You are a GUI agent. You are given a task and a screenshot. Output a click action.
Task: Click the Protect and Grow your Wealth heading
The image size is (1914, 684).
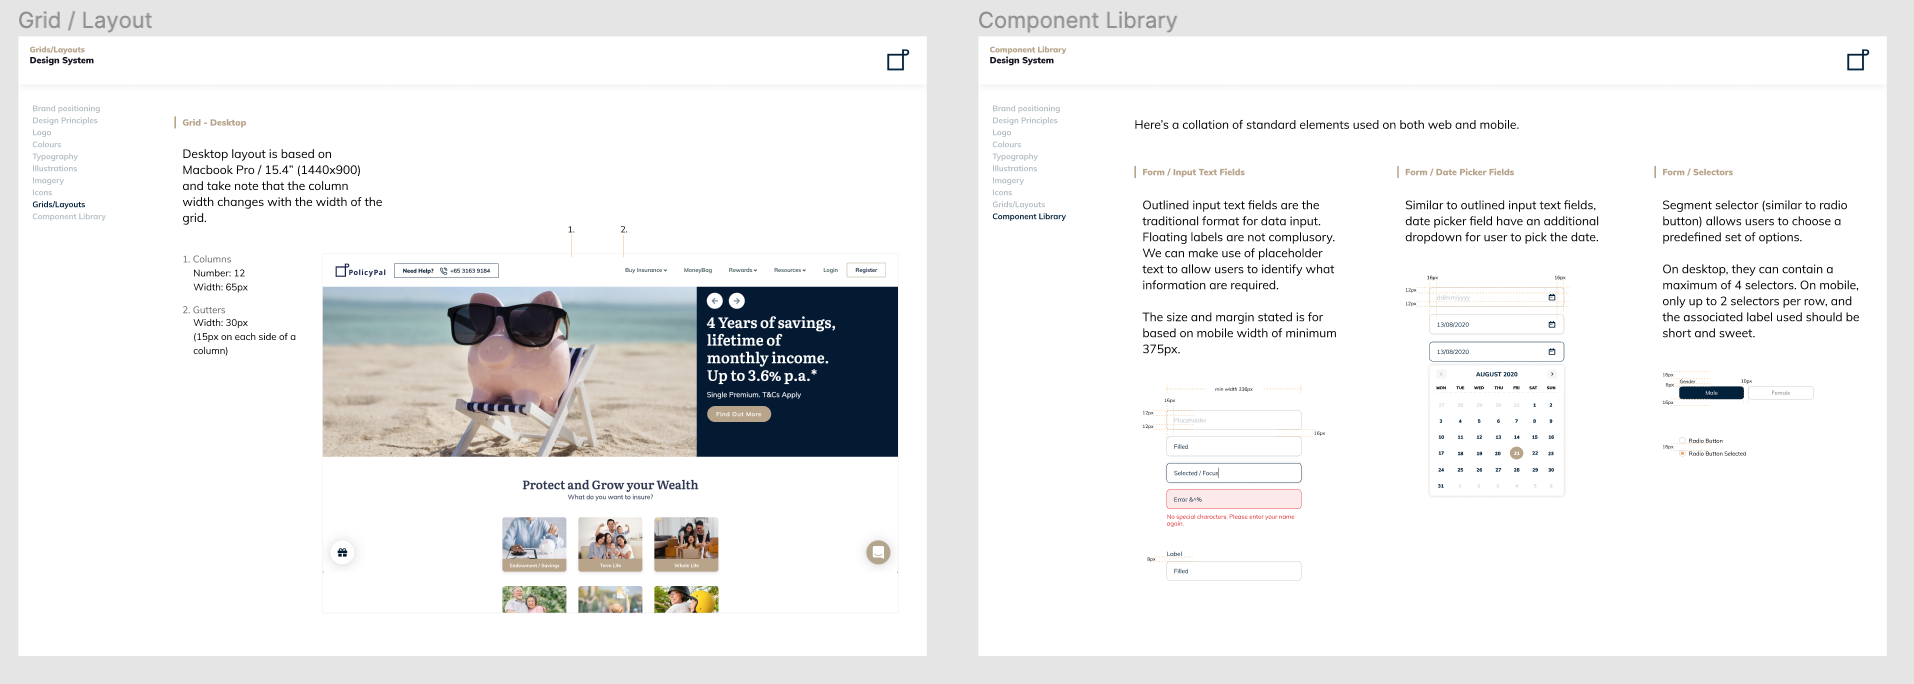610,485
